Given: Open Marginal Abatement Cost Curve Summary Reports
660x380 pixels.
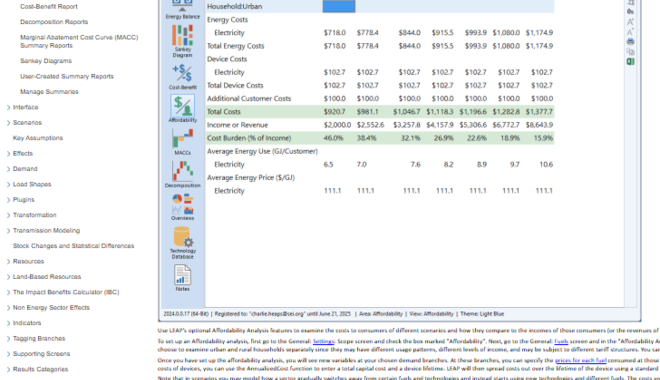Looking at the screenshot, I should (x=79, y=41).
